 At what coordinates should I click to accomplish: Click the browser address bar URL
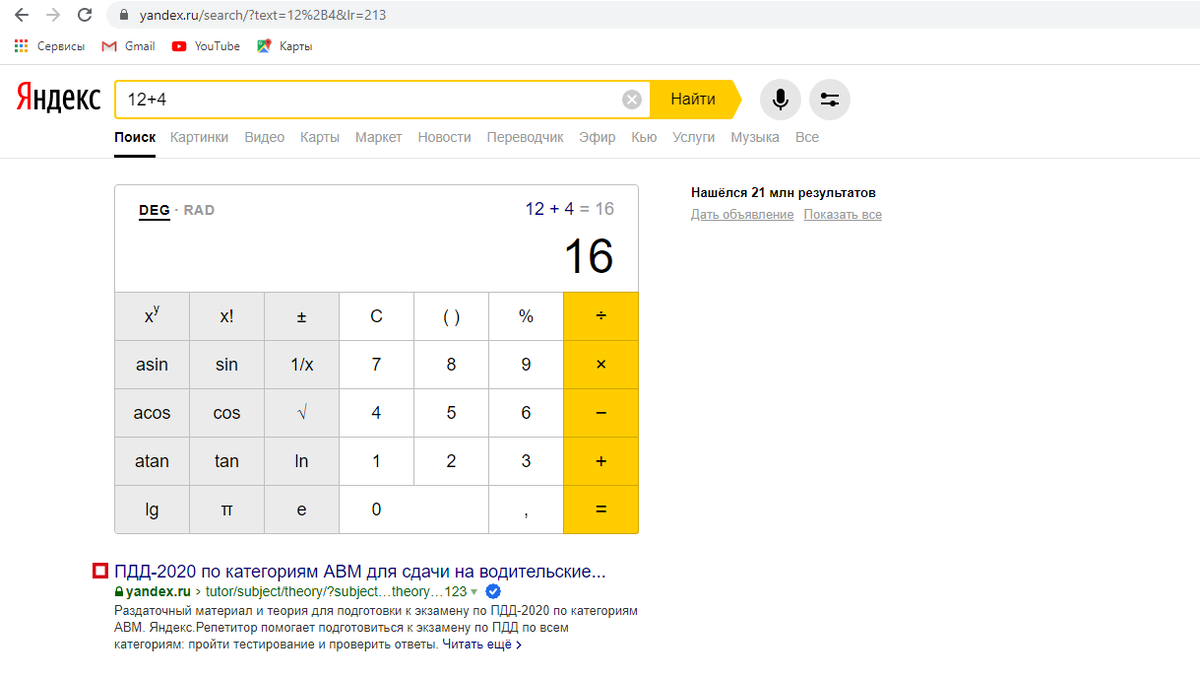pyautogui.click(x=262, y=16)
